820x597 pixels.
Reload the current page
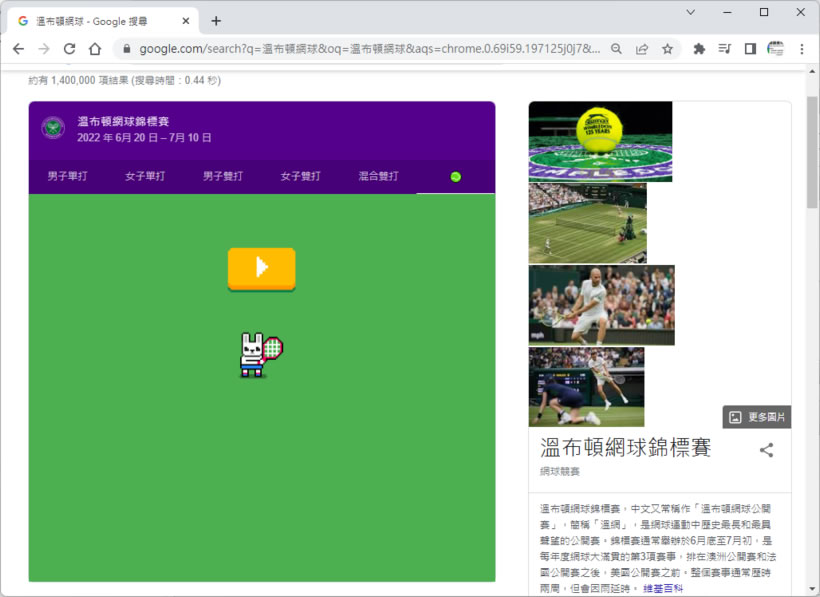click(69, 49)
